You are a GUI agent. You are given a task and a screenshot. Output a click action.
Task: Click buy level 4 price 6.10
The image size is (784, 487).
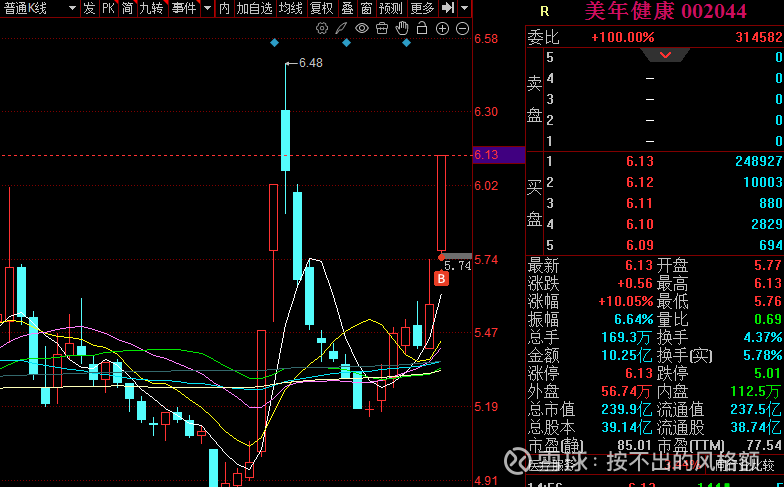coord(640,224)
